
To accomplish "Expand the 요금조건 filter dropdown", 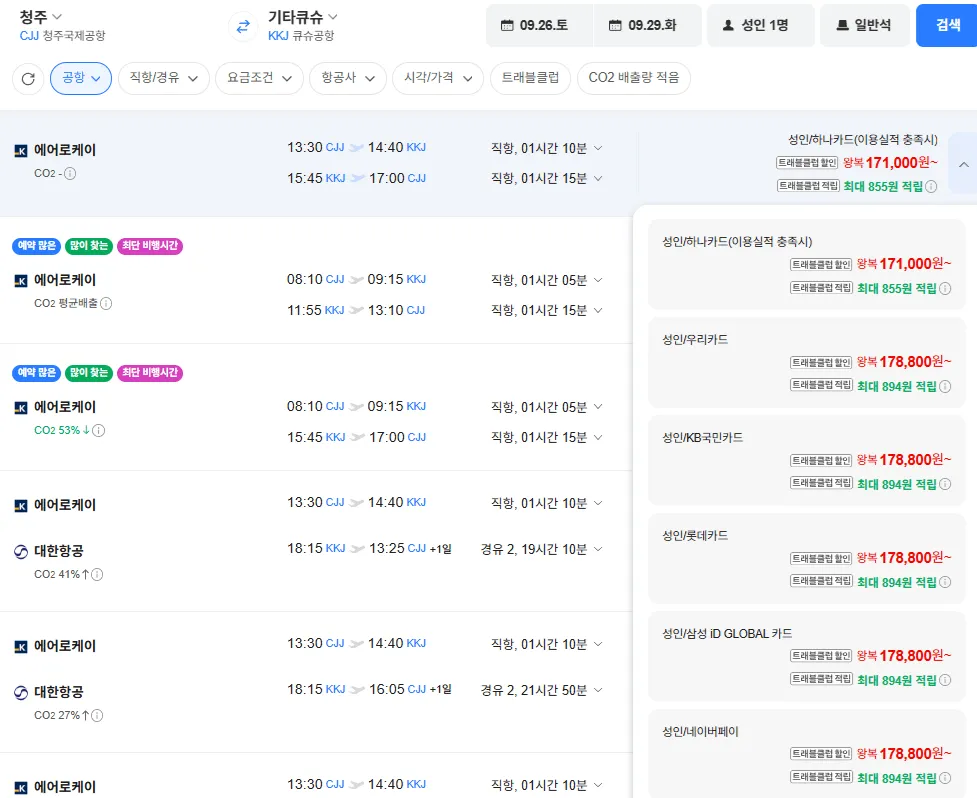I will point(259,78).
